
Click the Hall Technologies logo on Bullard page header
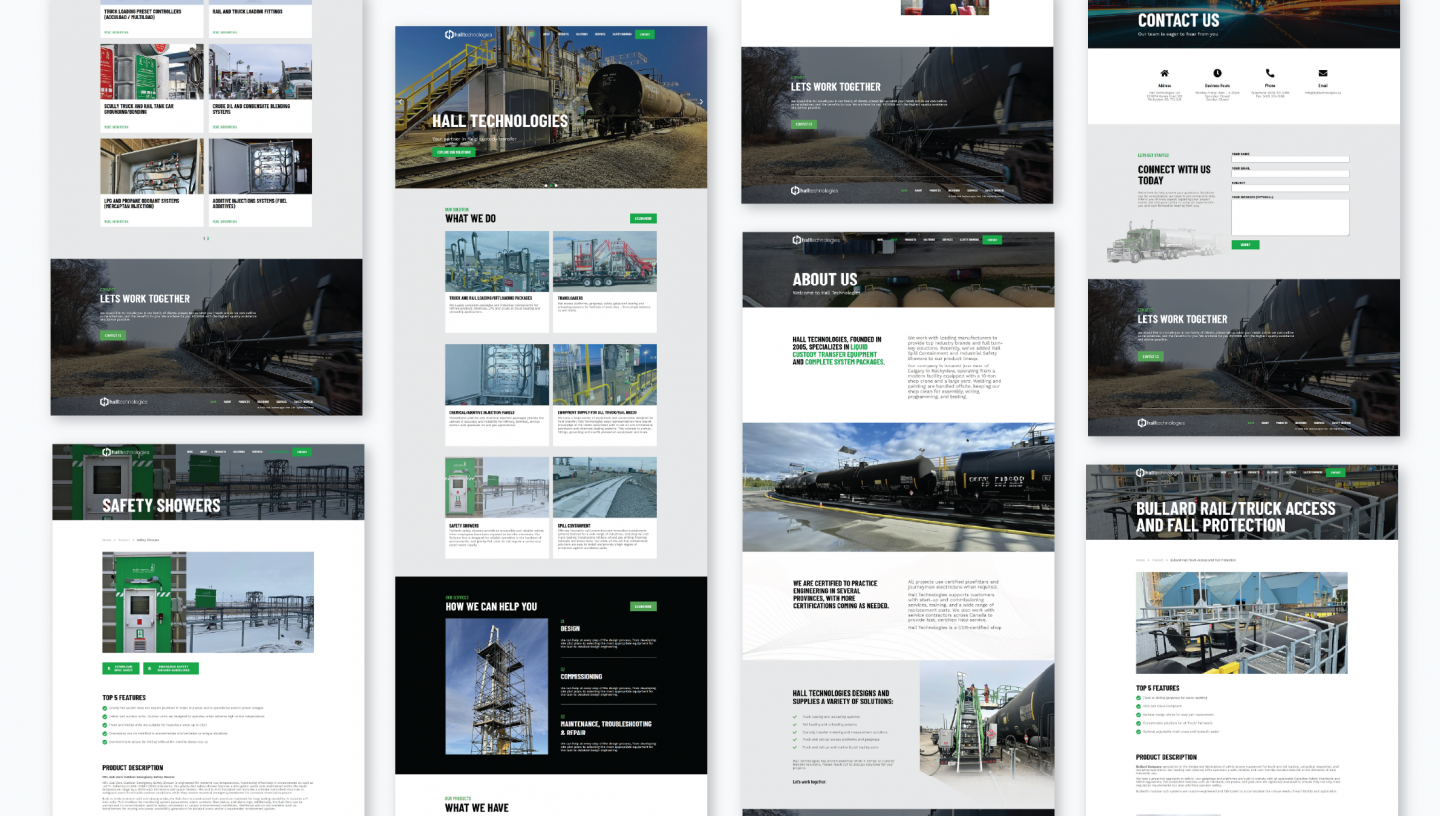click(1160, 472)
